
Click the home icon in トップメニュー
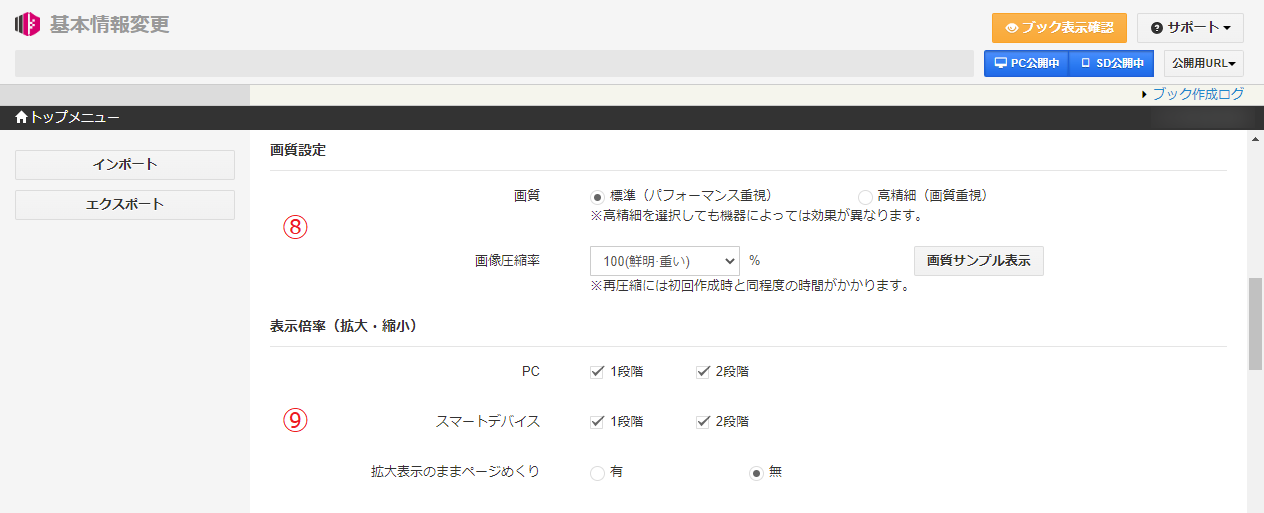coord(22,118)
